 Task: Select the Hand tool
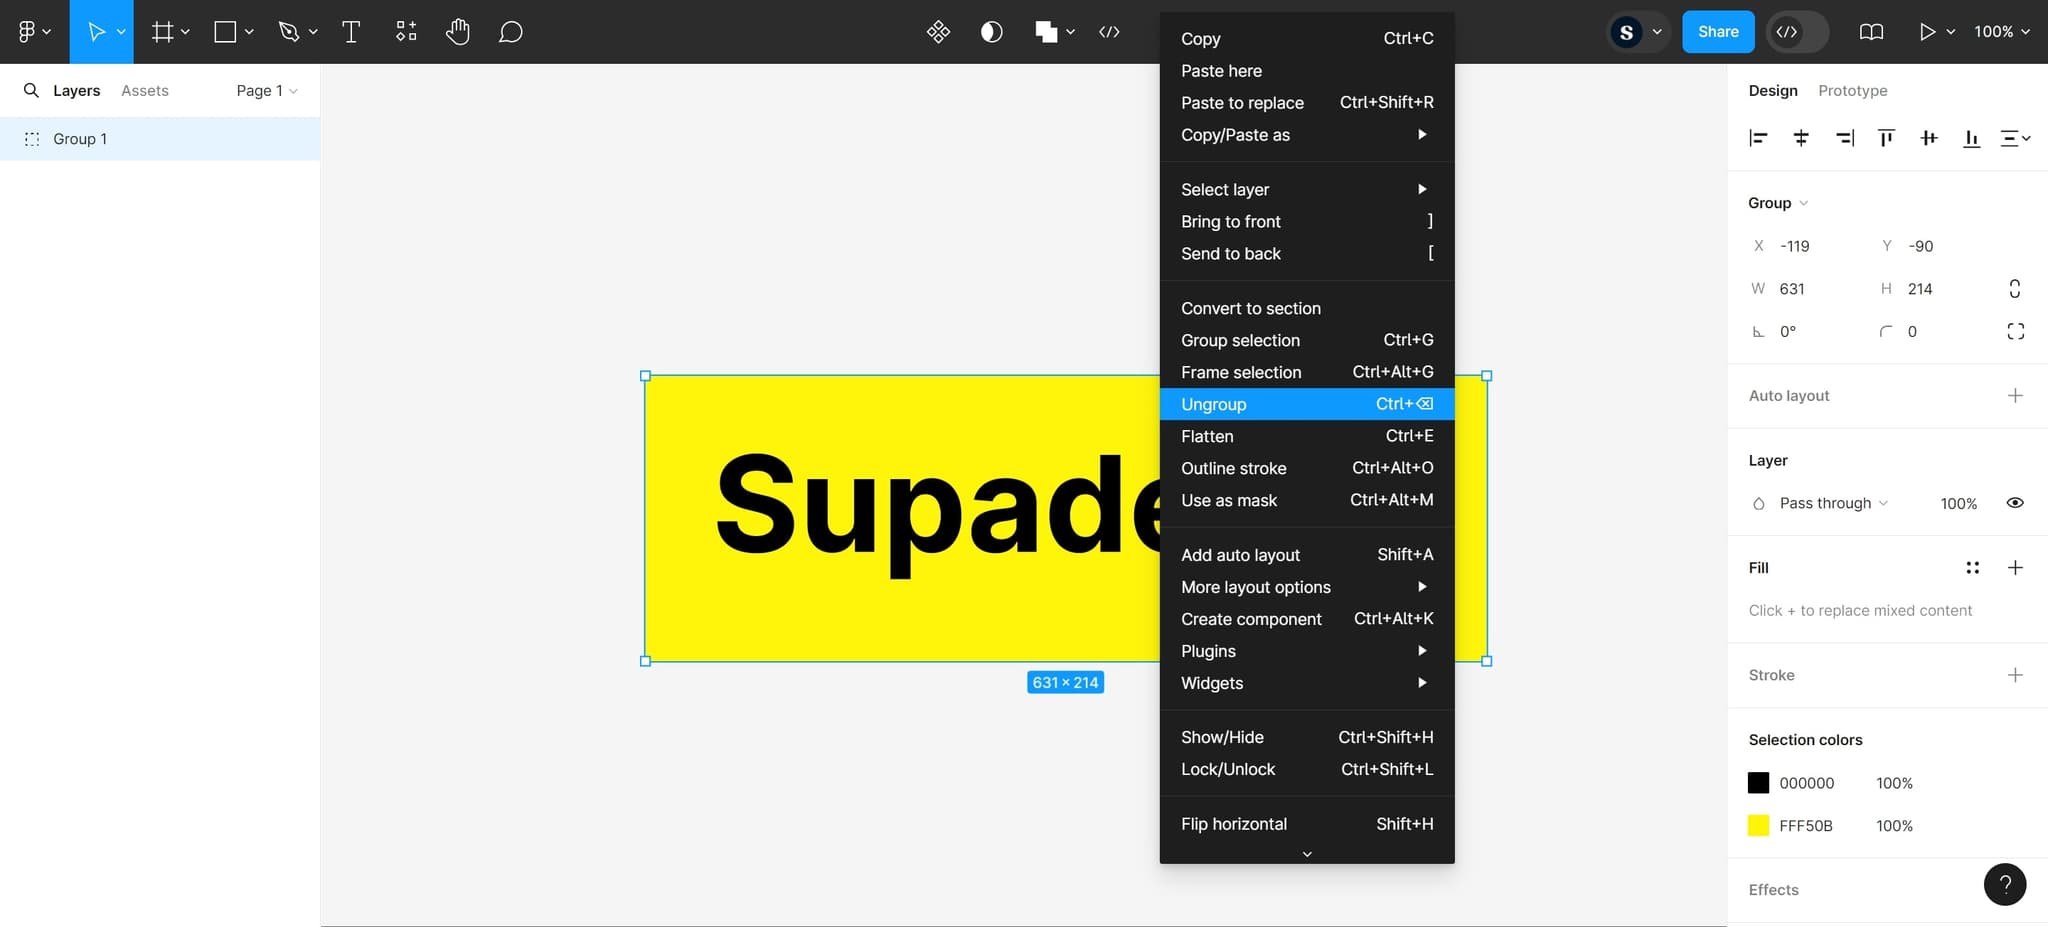458,32
